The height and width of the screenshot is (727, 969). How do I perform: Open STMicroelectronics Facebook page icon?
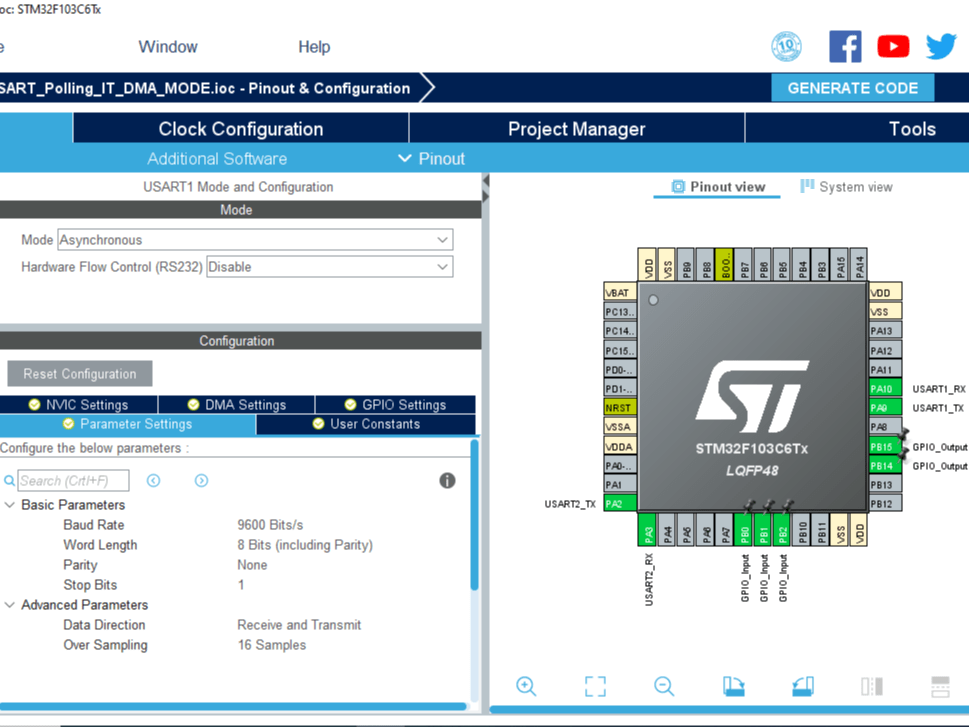(x=845, y=46)
